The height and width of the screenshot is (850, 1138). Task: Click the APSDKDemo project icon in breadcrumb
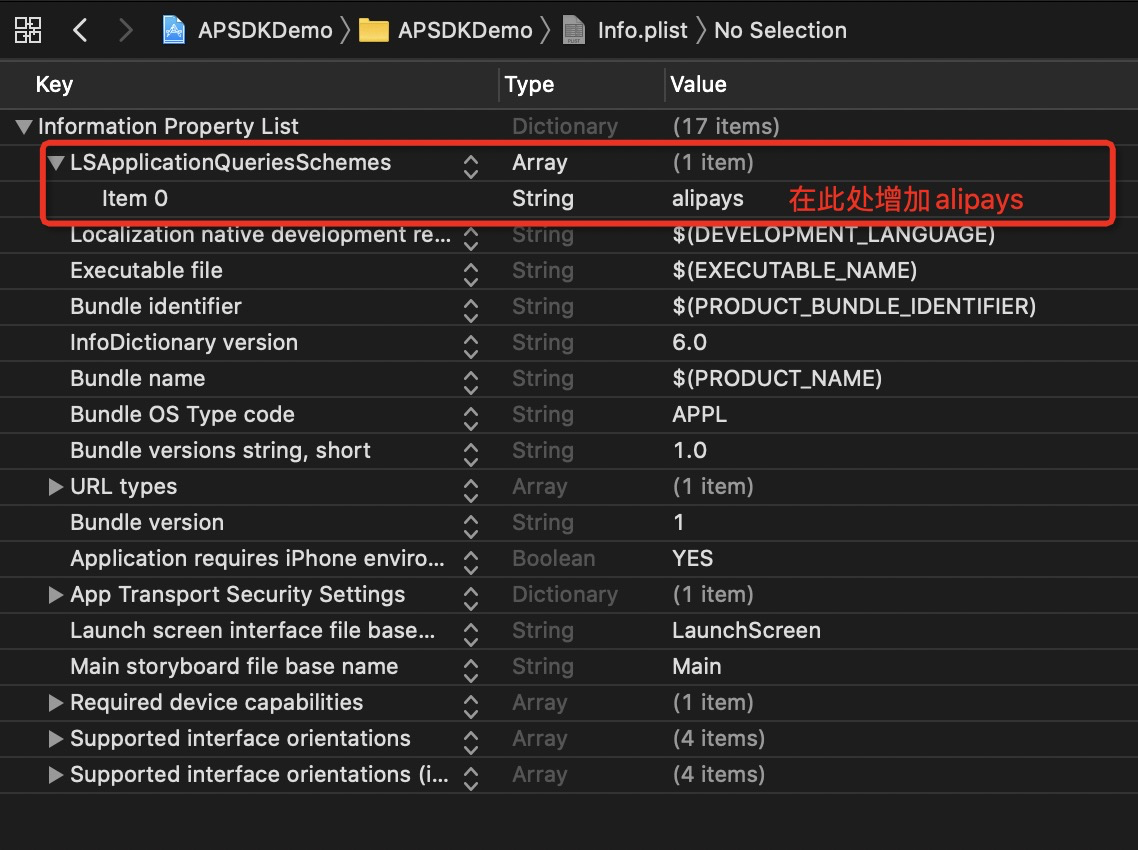pos(173,30)
